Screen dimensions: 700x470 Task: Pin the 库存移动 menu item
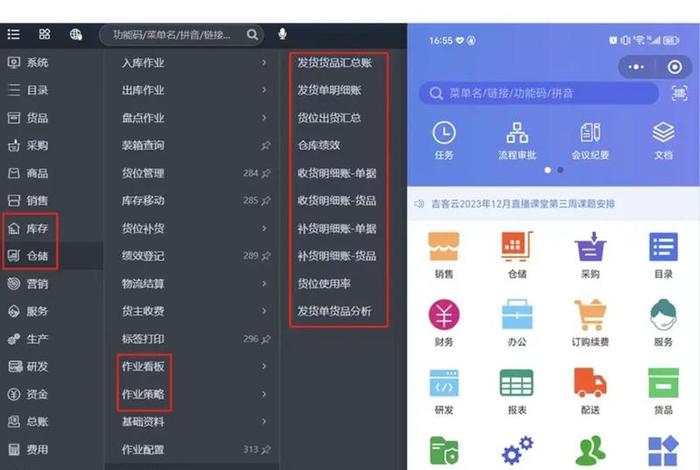pos(266,201)
